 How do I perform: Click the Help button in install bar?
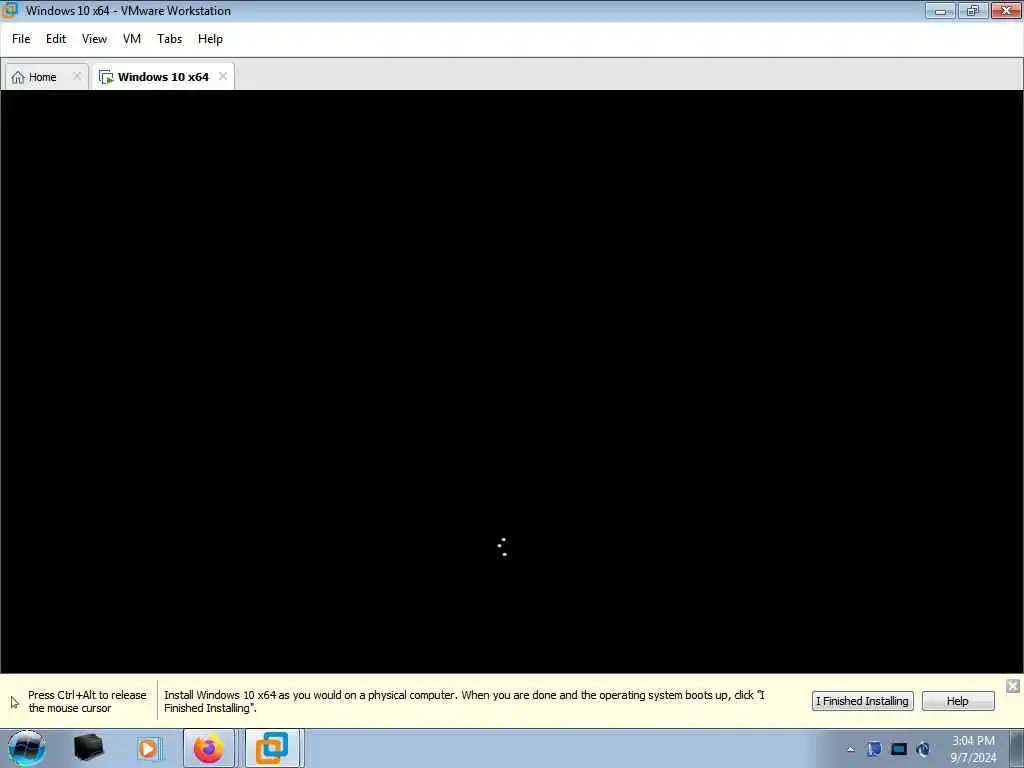(958, 701)
